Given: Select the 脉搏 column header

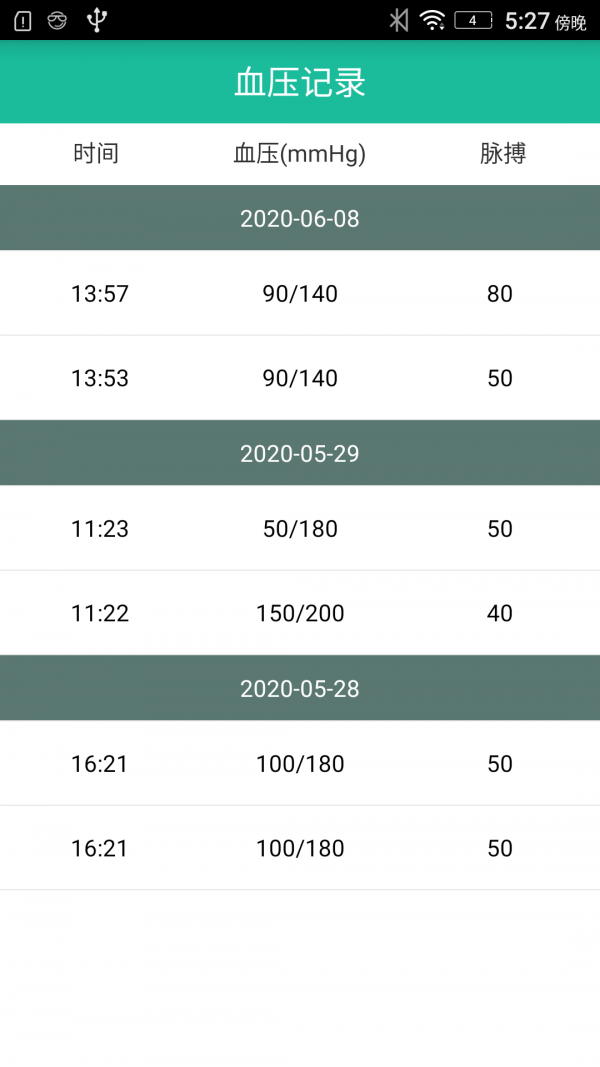Looking at the screenshot, I should (x=502, y=154).
